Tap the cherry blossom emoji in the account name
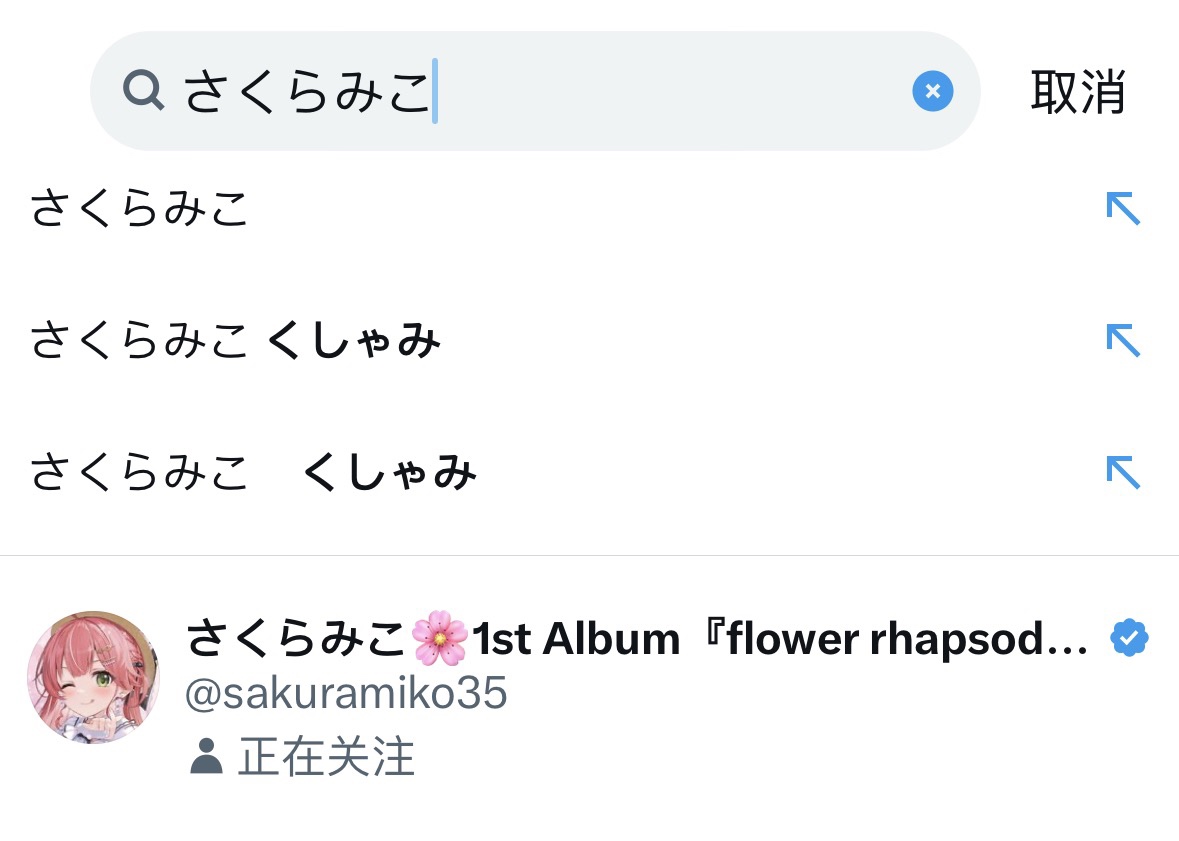Image resolution: width=1179 pixels, height=841 pixels. click(x=440, y=638)
